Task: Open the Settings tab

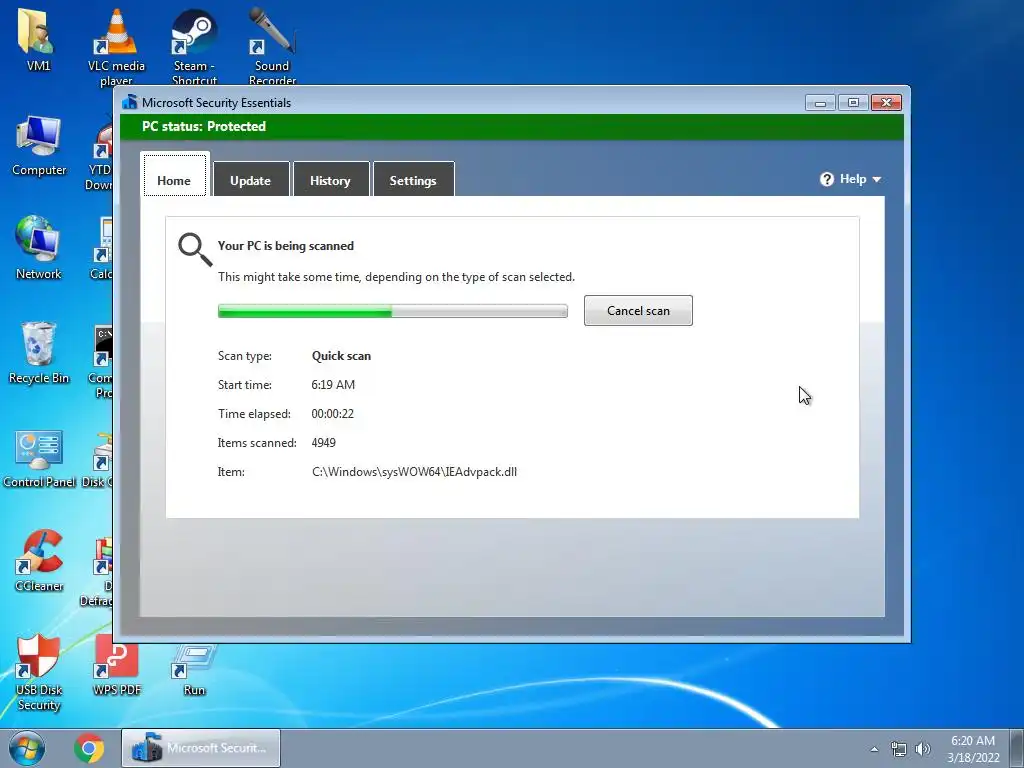Action: (x=413, y=180)
